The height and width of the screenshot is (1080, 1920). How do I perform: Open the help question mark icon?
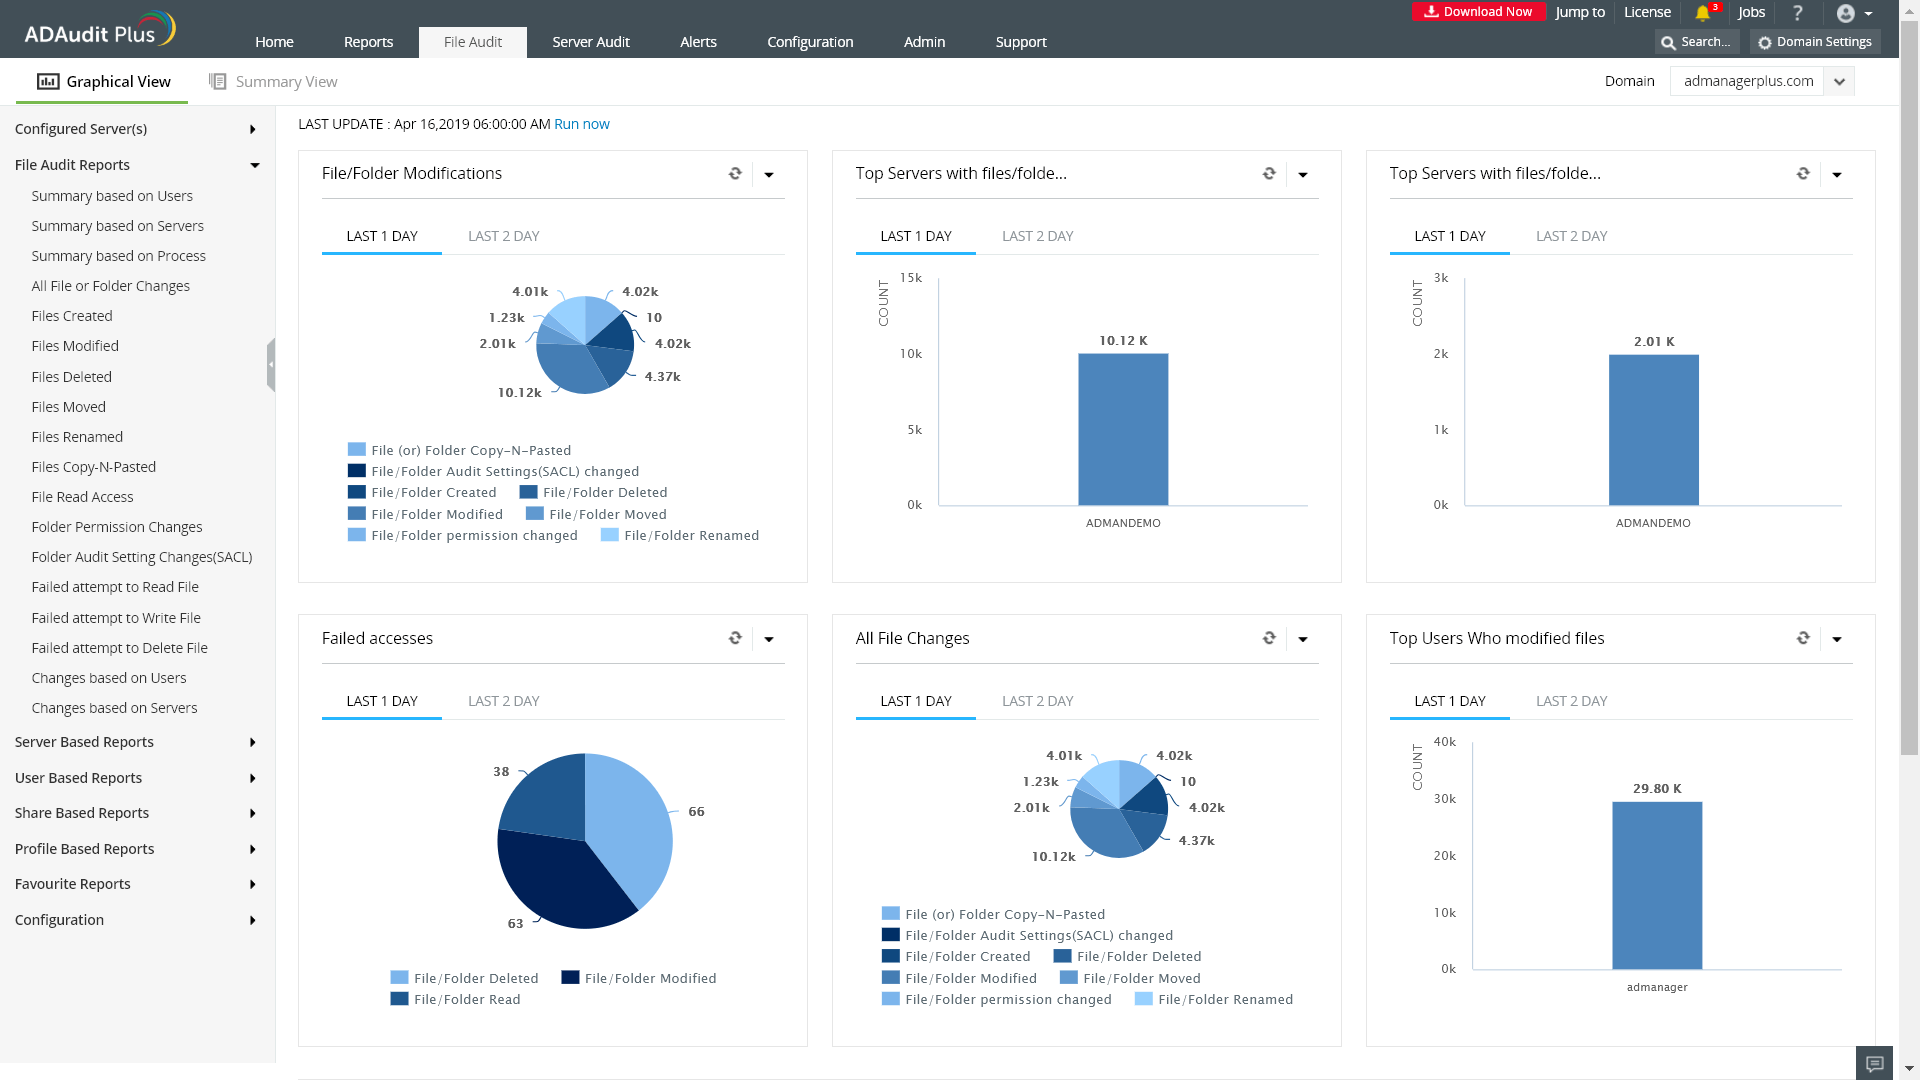coord(1797,12)
